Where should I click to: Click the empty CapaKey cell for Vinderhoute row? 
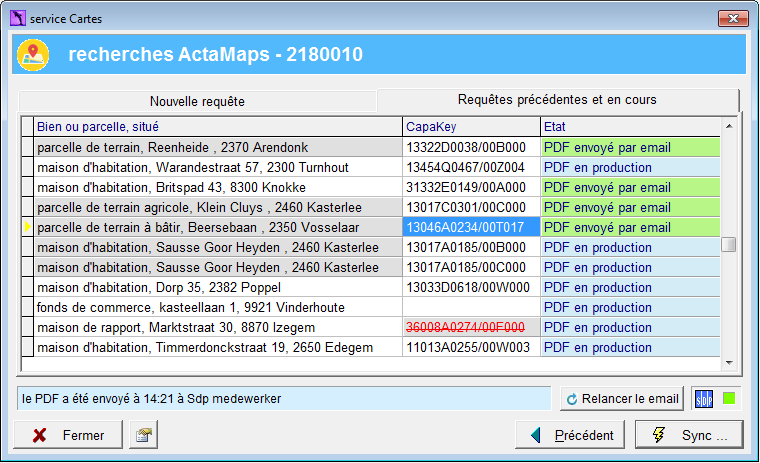(x=471, y=307)
